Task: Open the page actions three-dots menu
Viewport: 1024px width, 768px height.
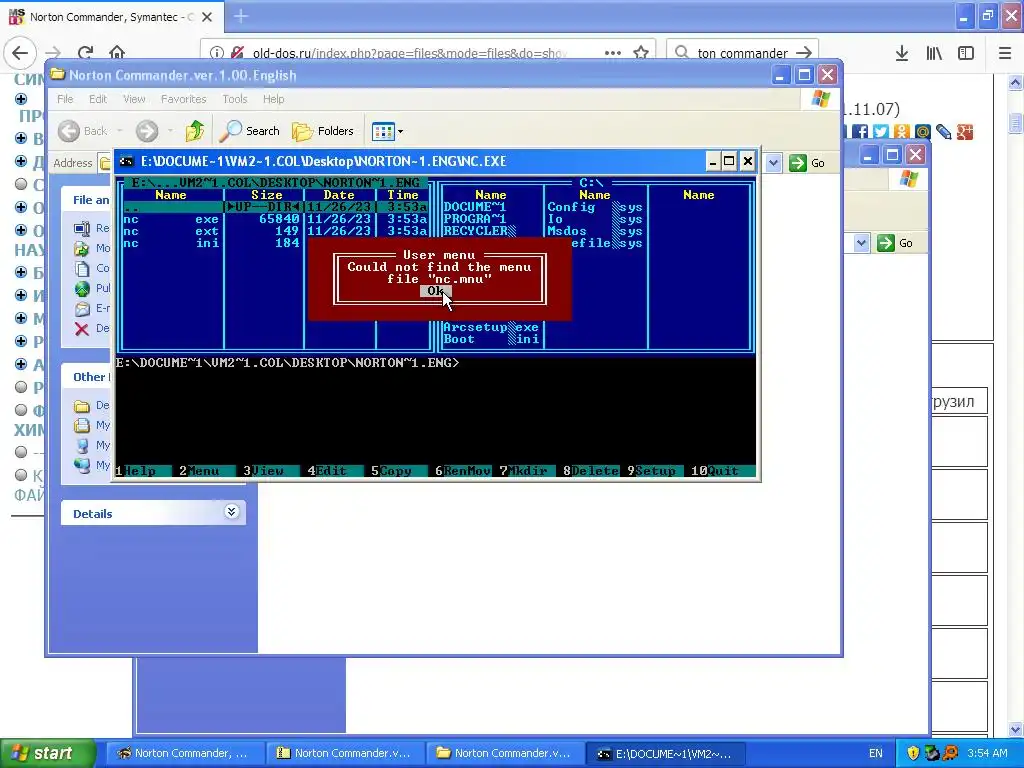Action: [613, 53]
